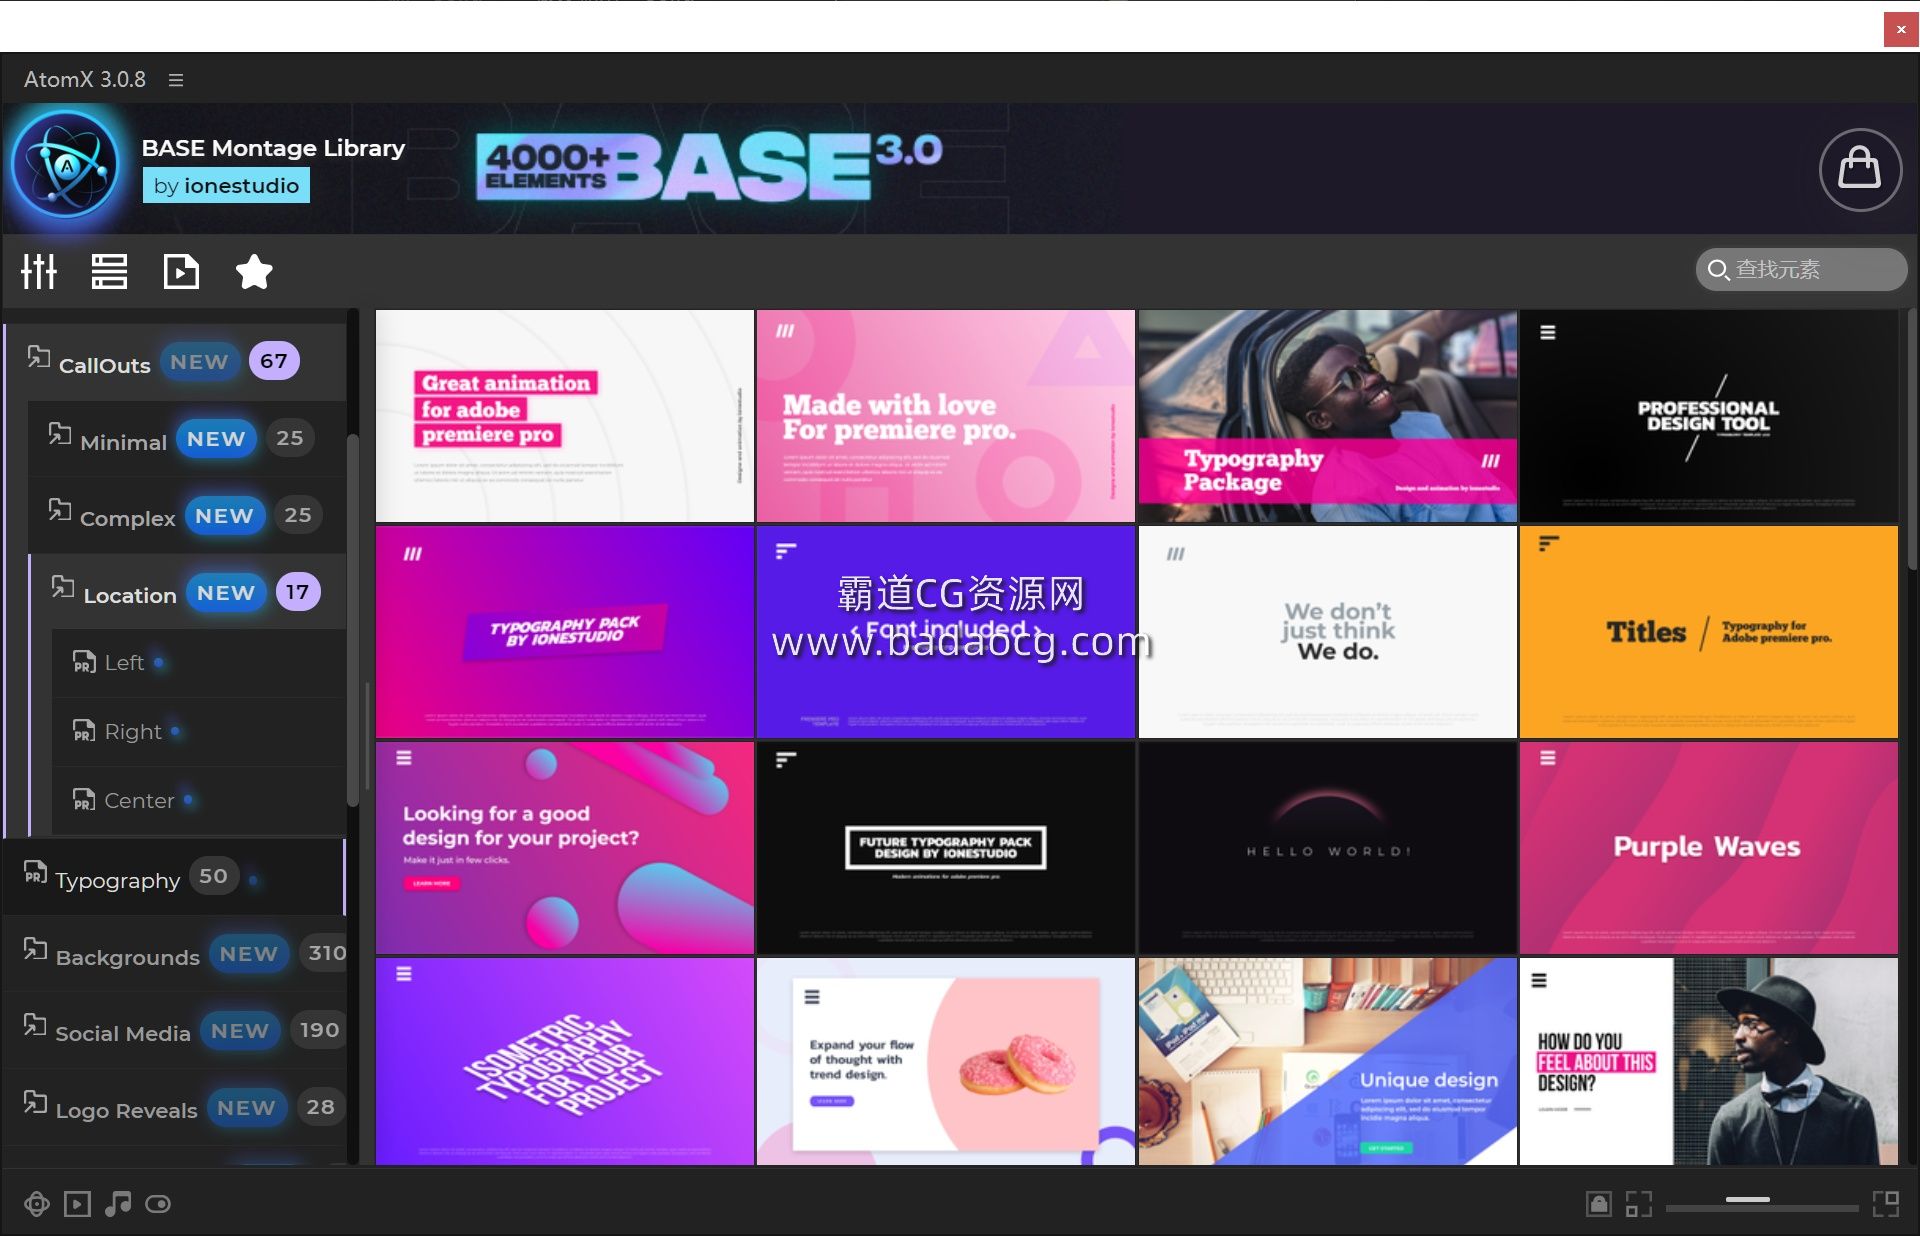Viewport: 1920px width, 1236px height.
Task: Click the BASE 3.0 banner image
Action: pos(709,167)
